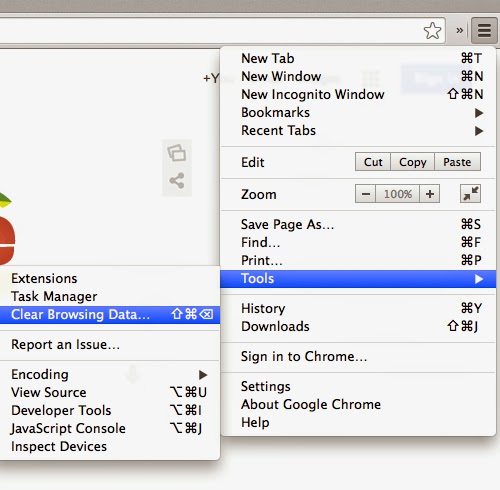Select New Tab from the menu
This screenshot has width=500, height=490.
[358, 58]
